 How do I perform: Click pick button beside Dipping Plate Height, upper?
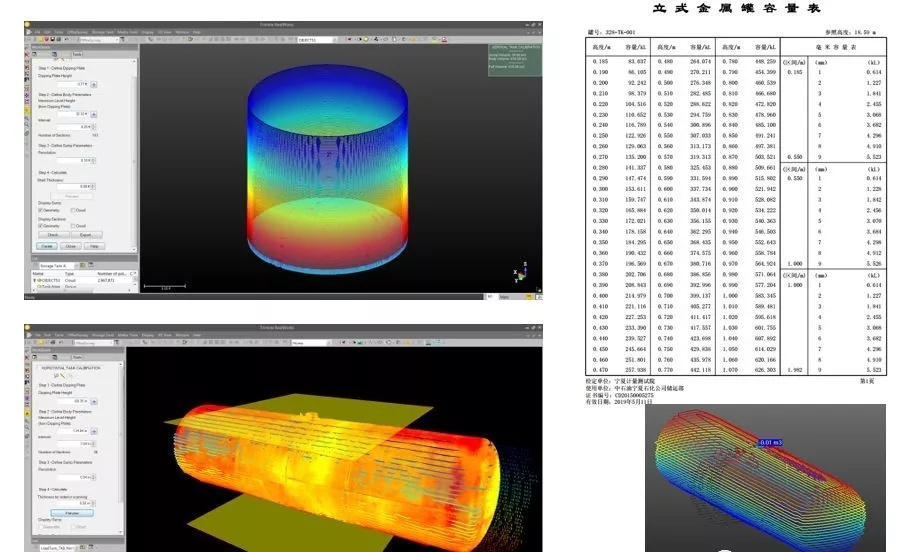(93, 85)
